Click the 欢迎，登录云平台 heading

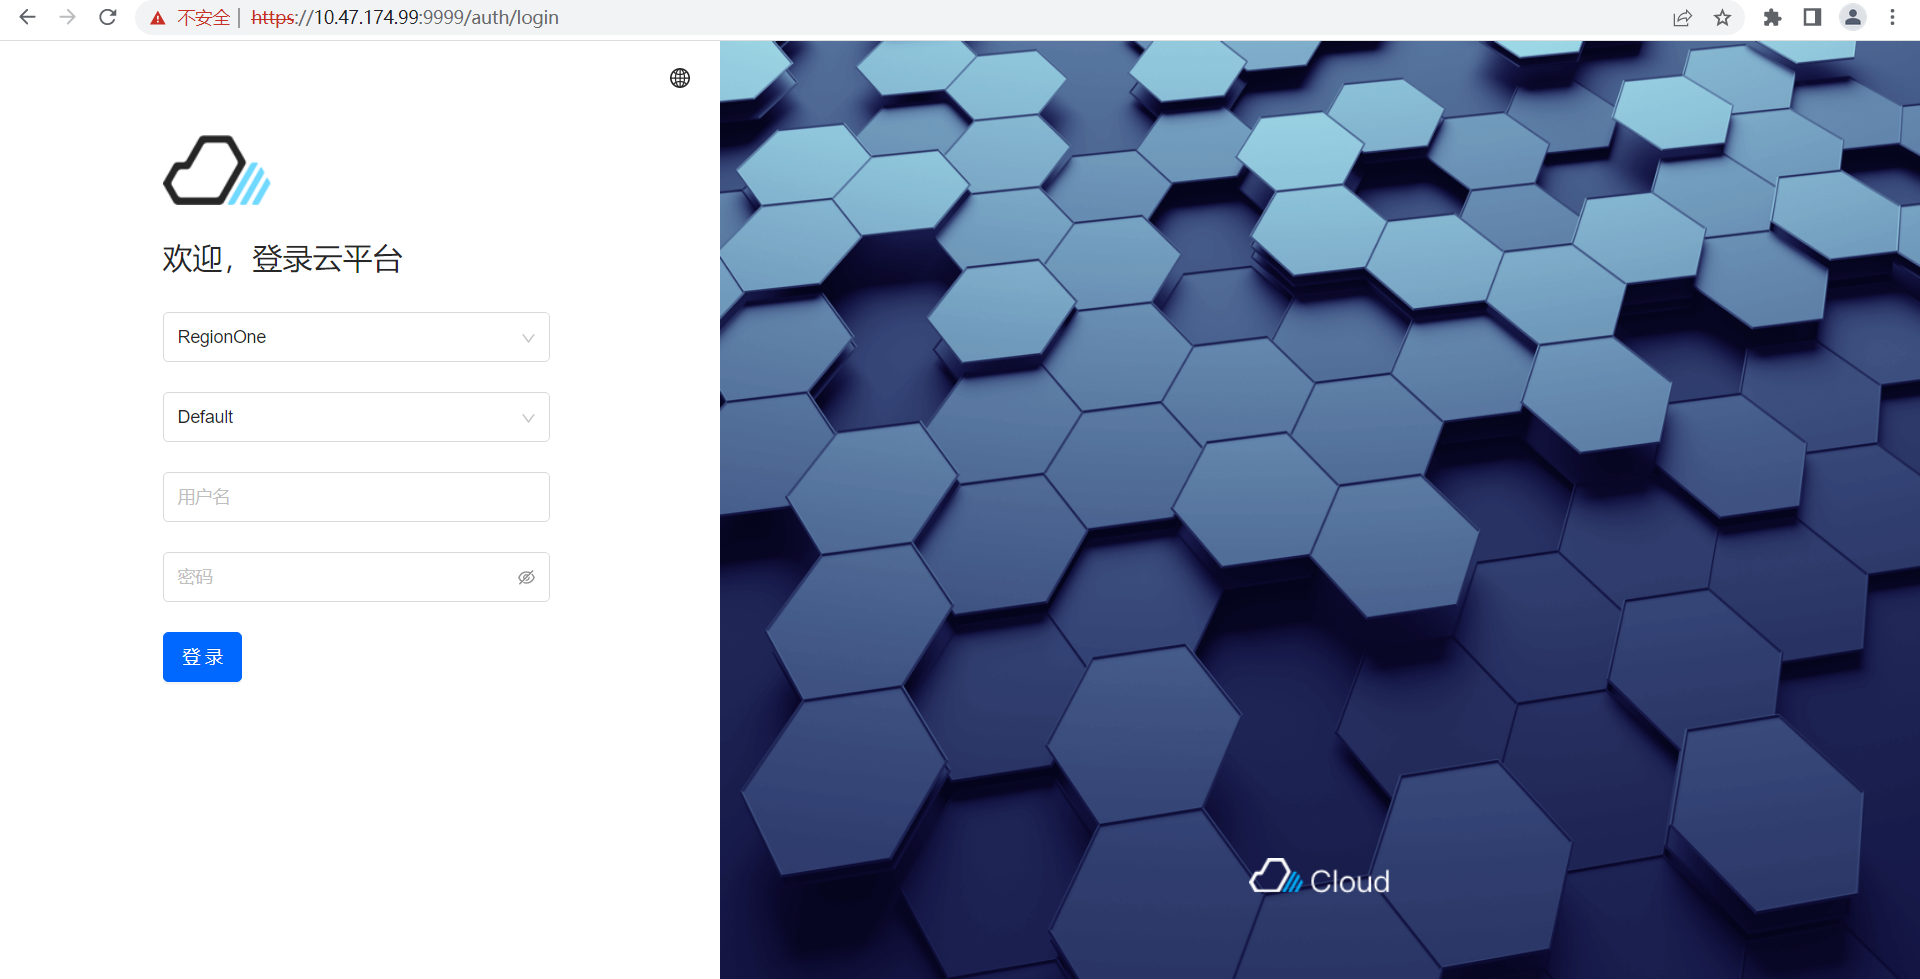click(282, 259)
